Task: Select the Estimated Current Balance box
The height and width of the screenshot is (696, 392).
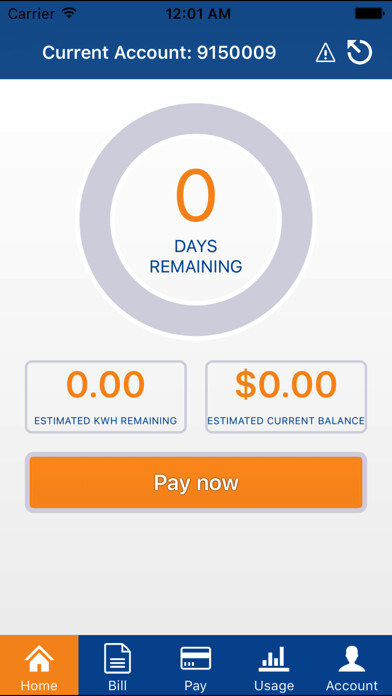Action: (286, 396)
